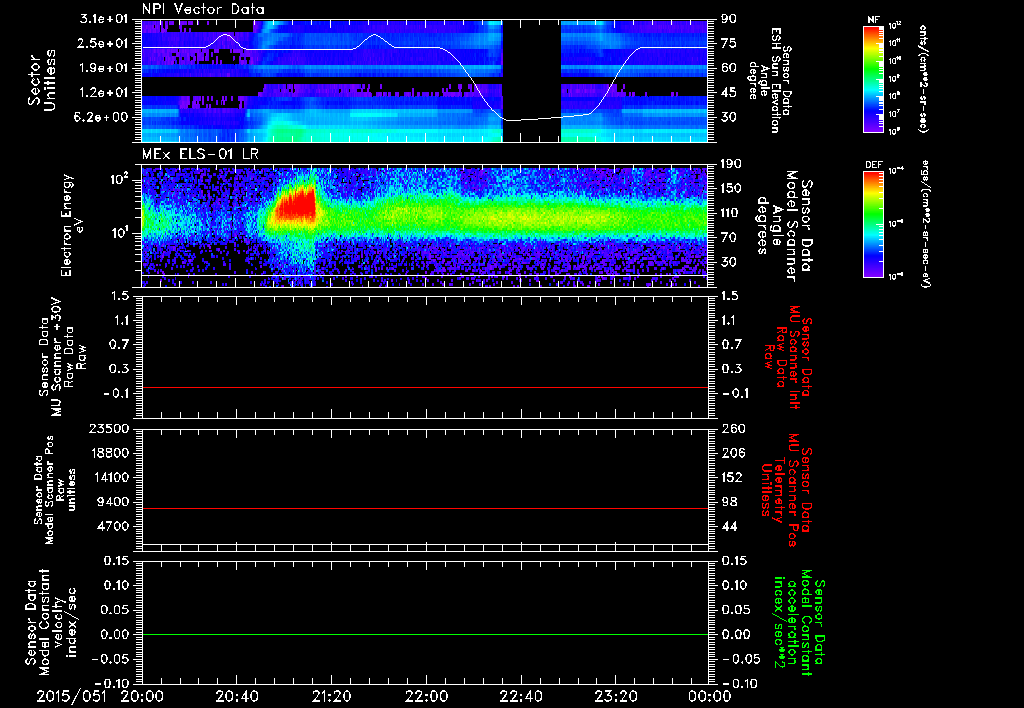
Task: Select the red "MU Scanner Init Raw Data" title
Action: pos(788,357)
